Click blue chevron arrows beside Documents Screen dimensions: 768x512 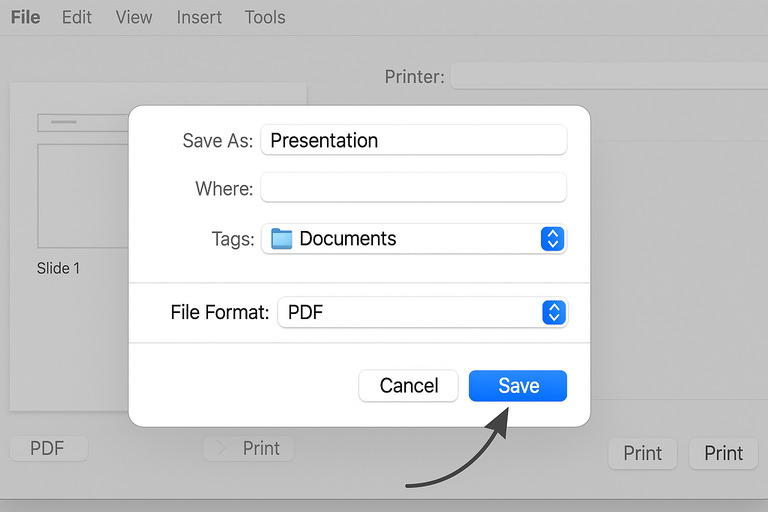pos(552,239)
